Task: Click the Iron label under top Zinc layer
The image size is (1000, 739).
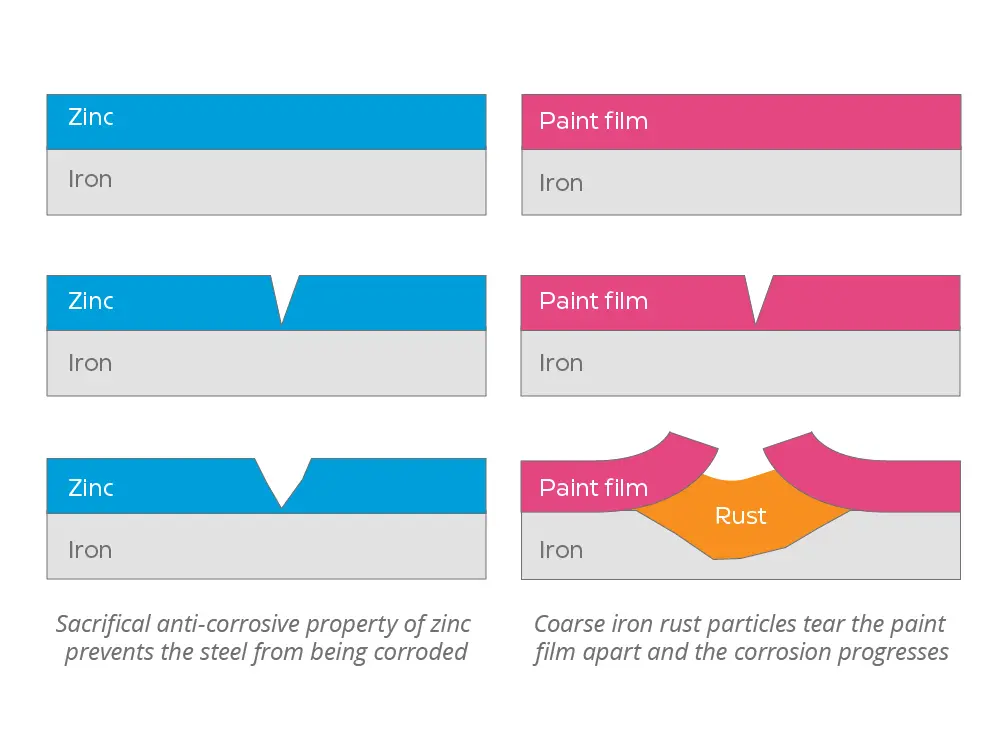Action: pos(90,179)
